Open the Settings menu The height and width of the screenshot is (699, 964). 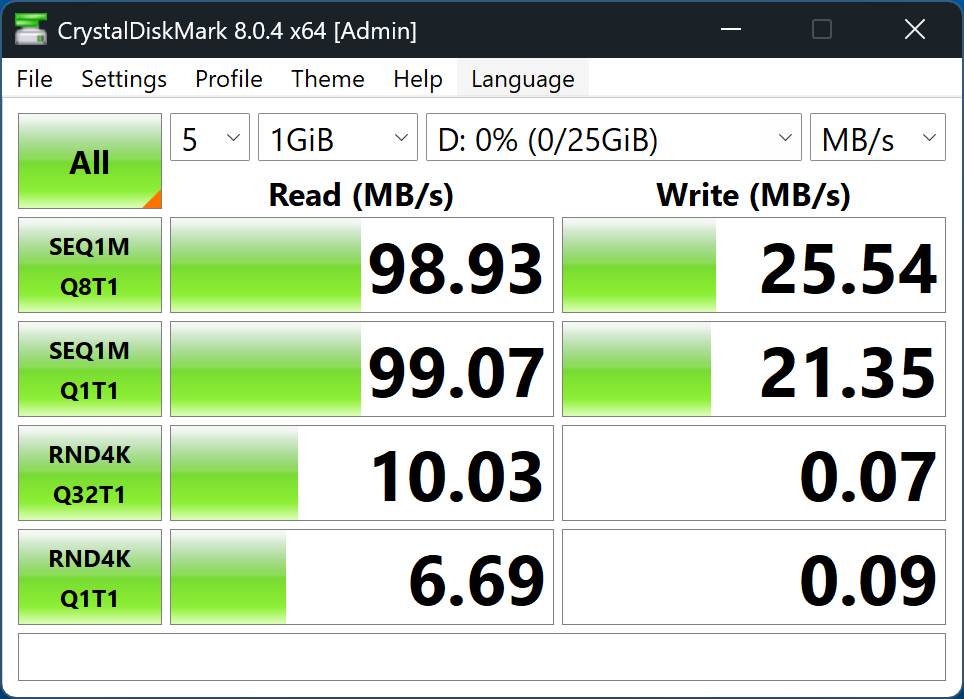pyautogui.click(x=124, y=79)
